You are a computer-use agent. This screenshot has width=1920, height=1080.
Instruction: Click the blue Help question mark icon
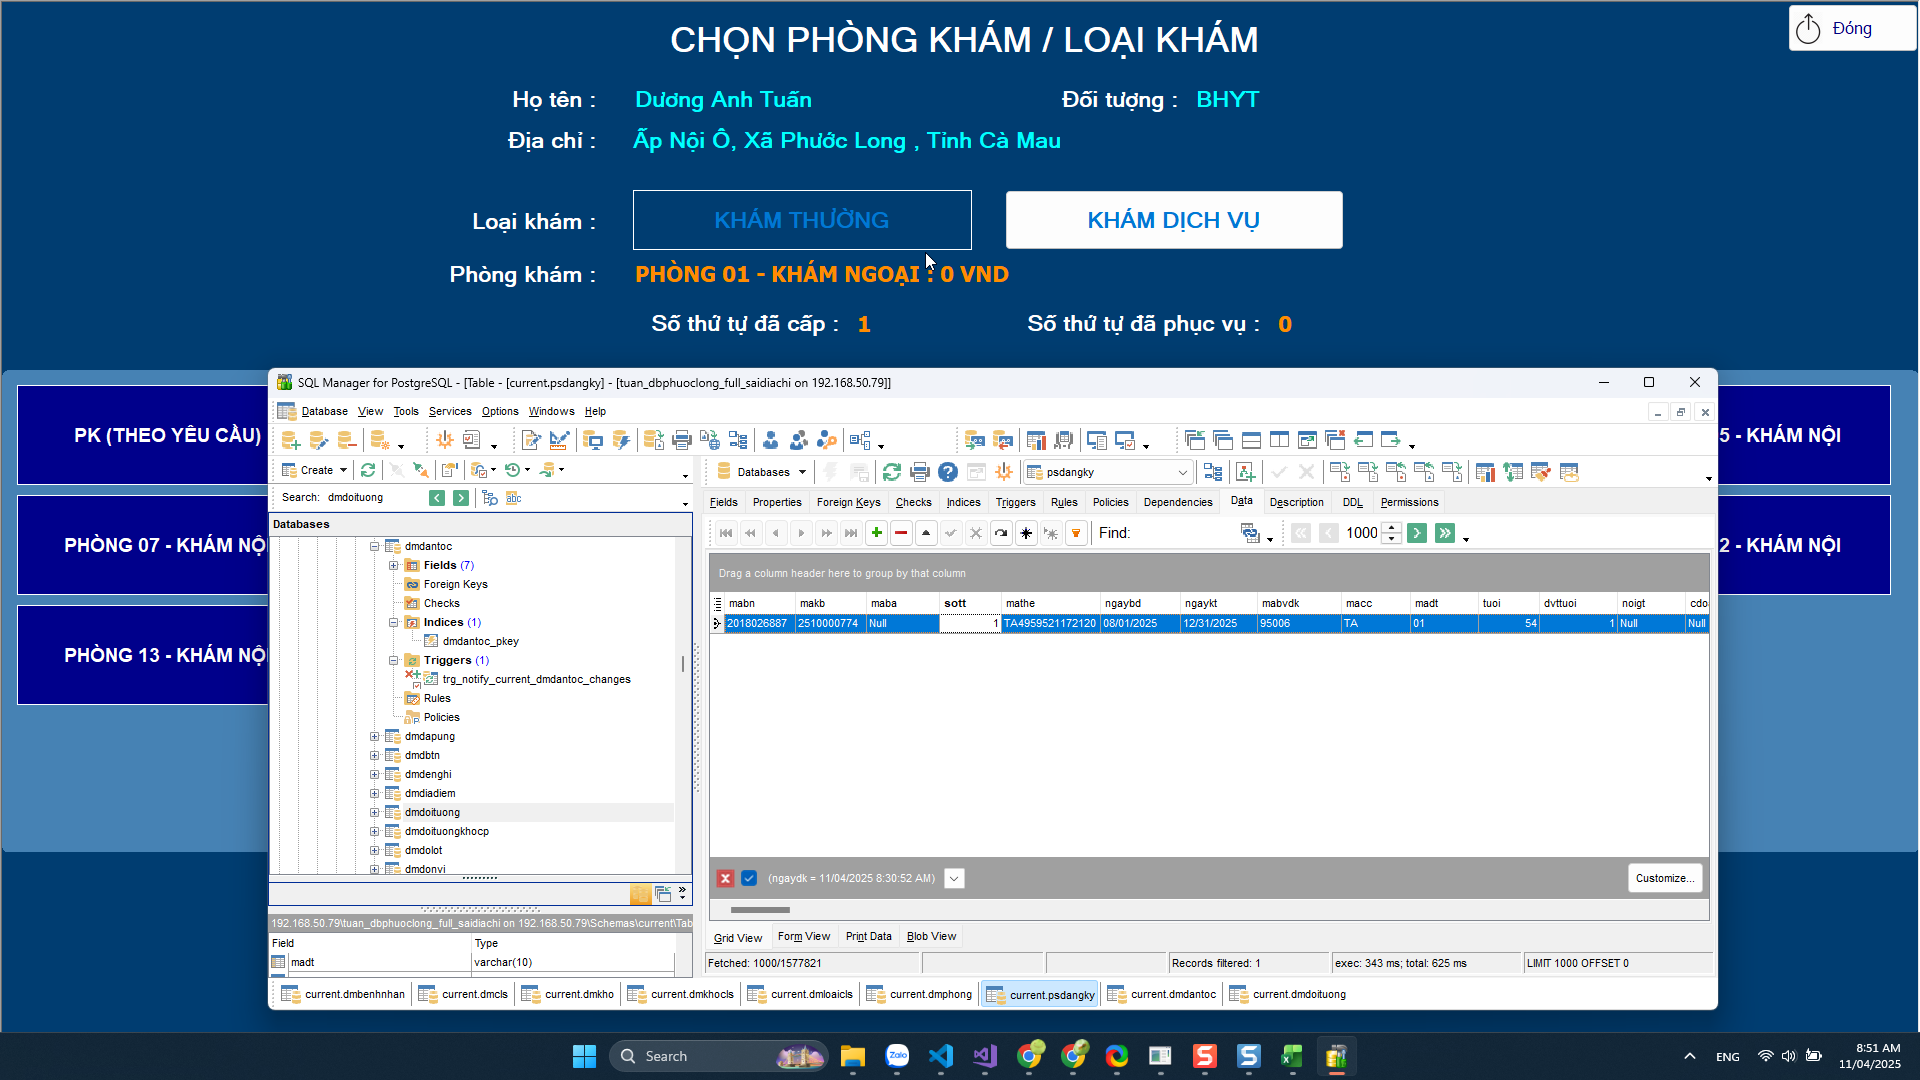pyautogui.click(x=948, y=472)
